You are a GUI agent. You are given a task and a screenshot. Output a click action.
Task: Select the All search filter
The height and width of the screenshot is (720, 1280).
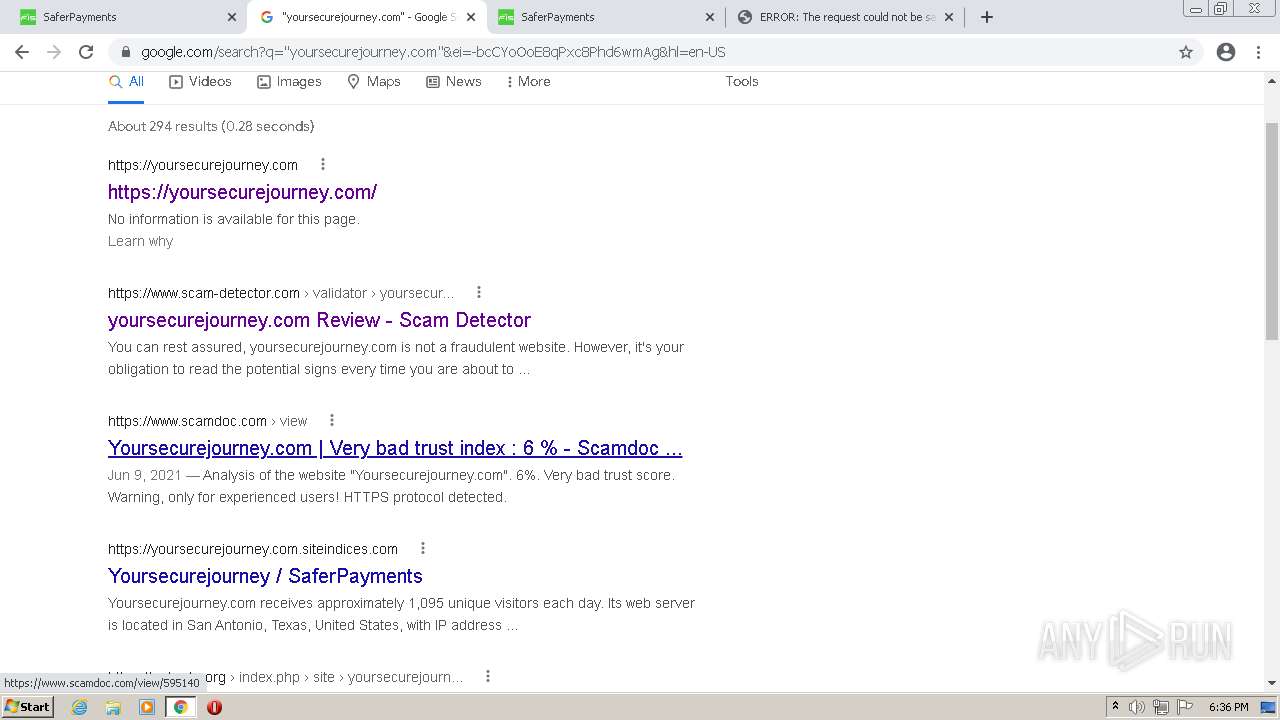[126, 82]
